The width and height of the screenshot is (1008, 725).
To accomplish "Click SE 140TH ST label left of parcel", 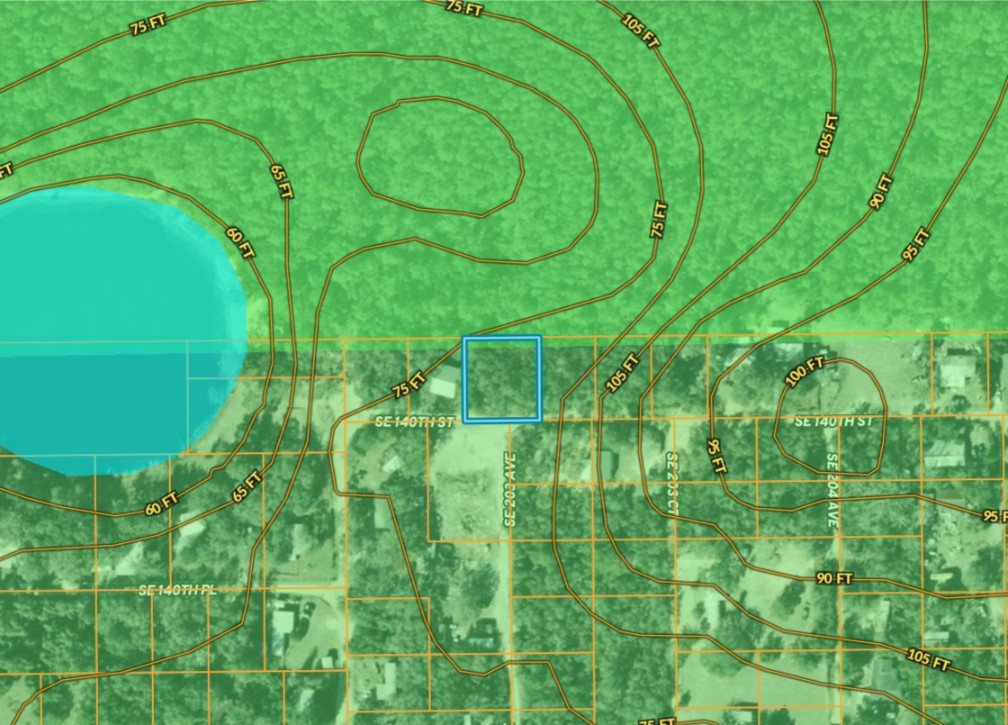I will pyautogui.click(x=415, y=423).
